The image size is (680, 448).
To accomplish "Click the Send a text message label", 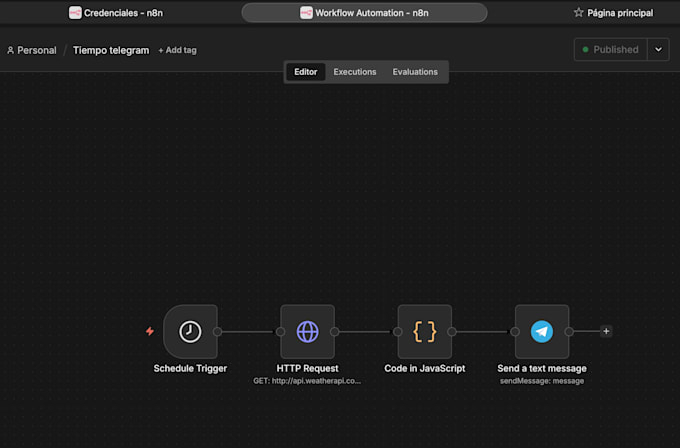I will click(542, 368).
